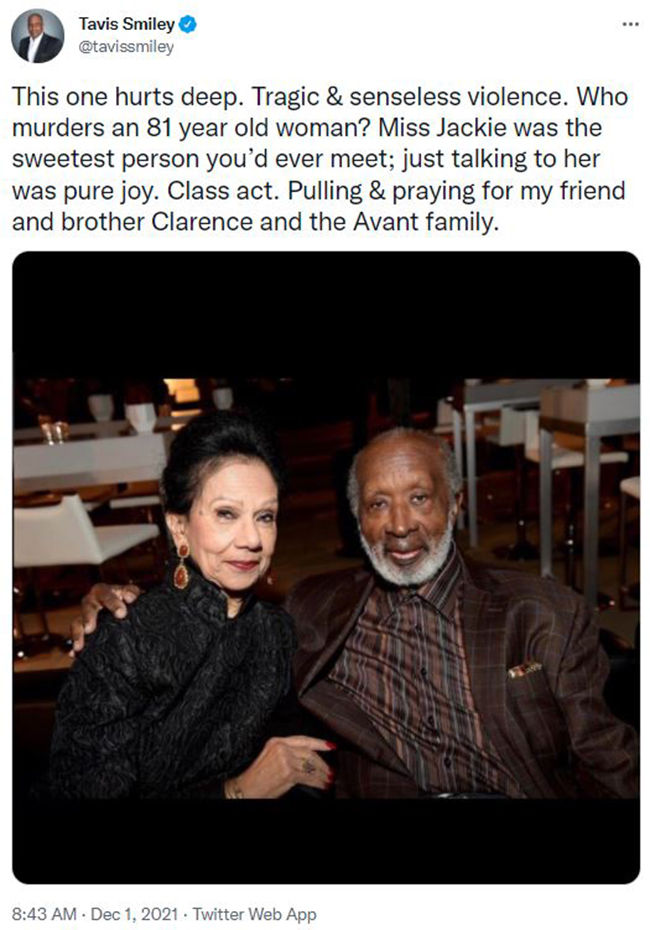This screenshot has width=650, height=930.
Task: Open the @tavissmiley handle link
Action: [126, 47]
